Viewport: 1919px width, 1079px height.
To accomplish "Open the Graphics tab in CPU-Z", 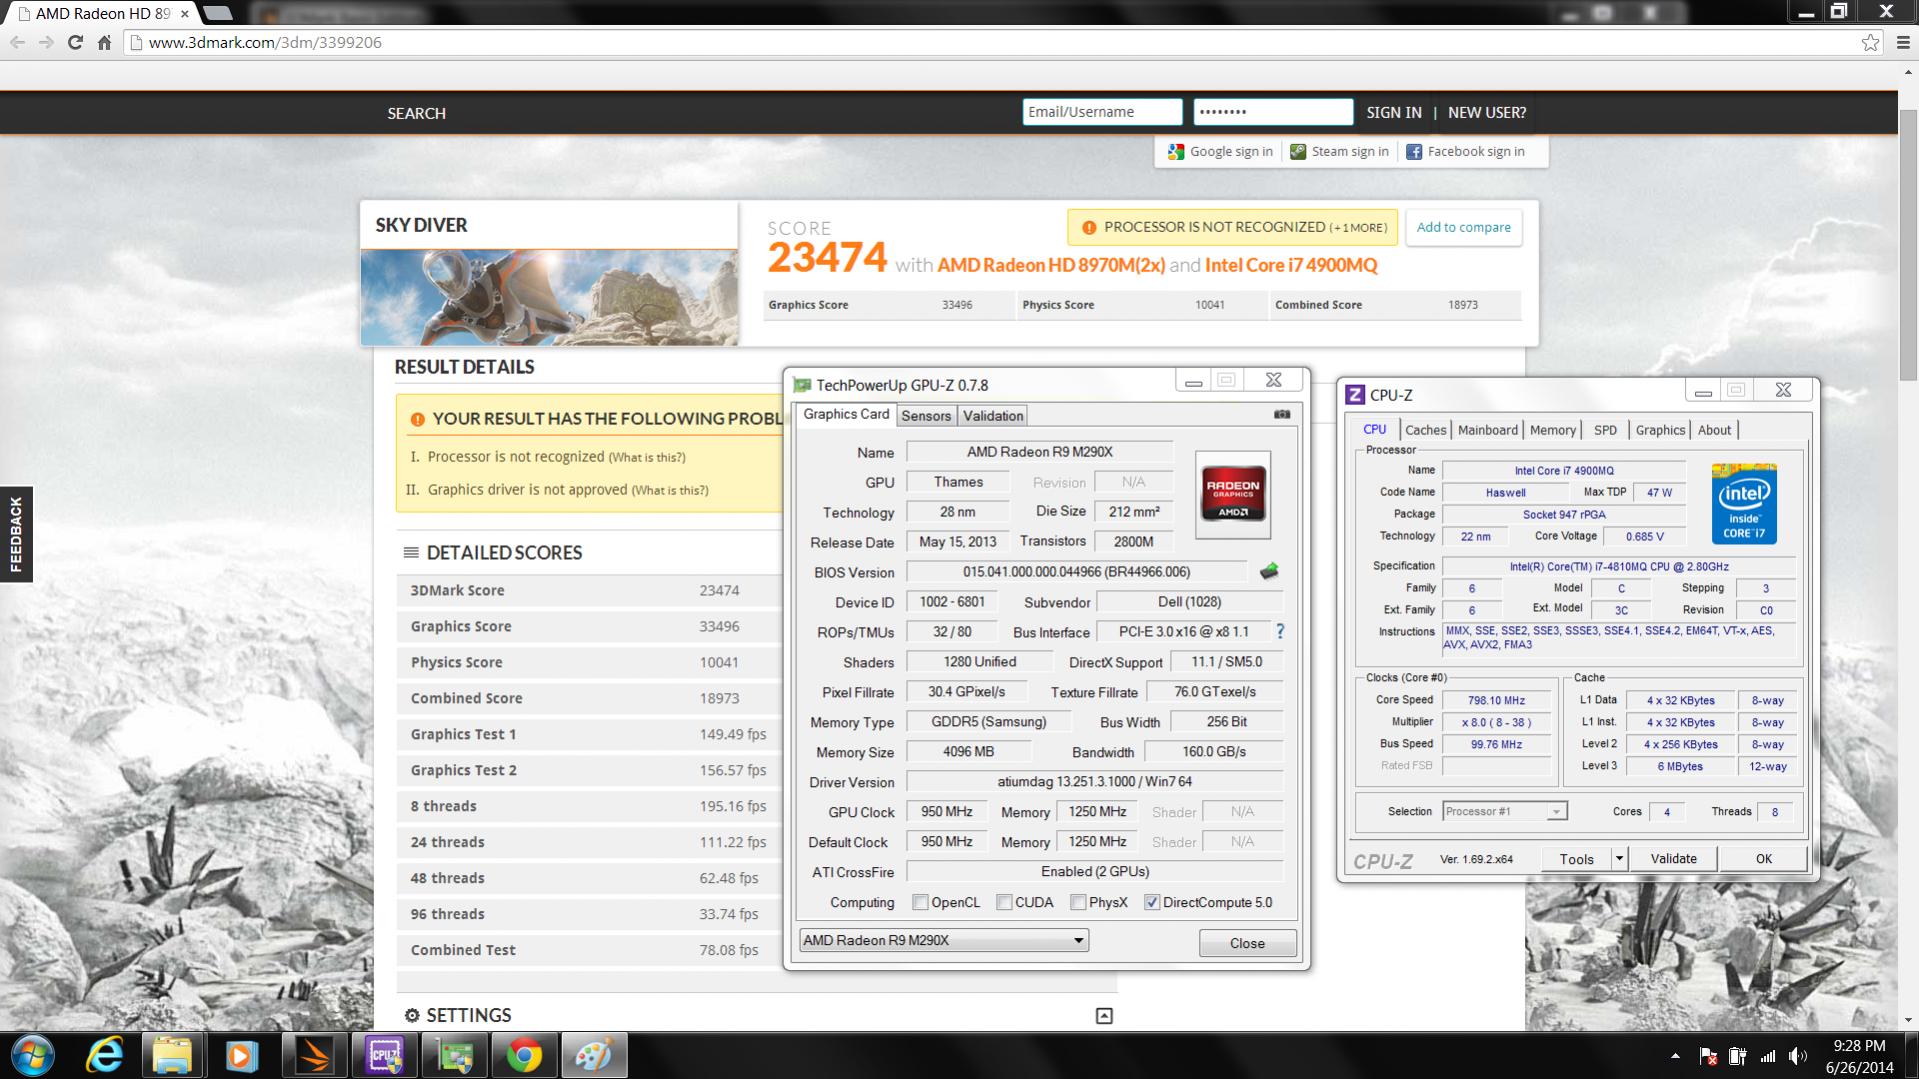I will 1660,430.
